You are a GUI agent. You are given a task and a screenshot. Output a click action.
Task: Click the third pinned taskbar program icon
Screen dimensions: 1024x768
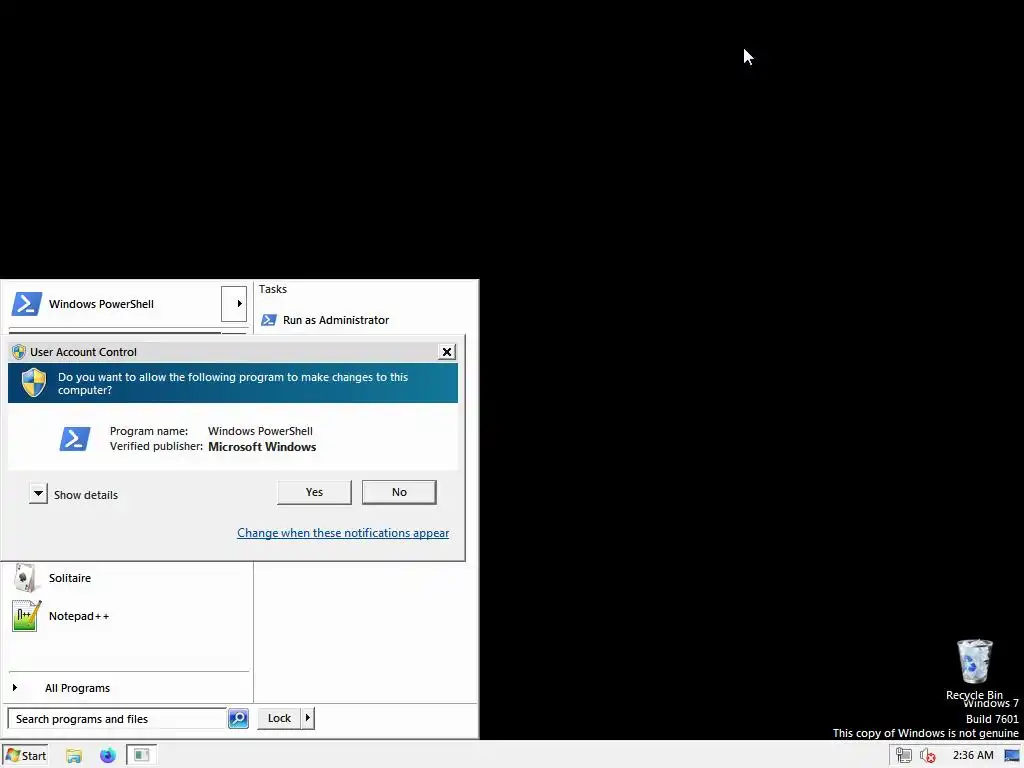(141, 756)
